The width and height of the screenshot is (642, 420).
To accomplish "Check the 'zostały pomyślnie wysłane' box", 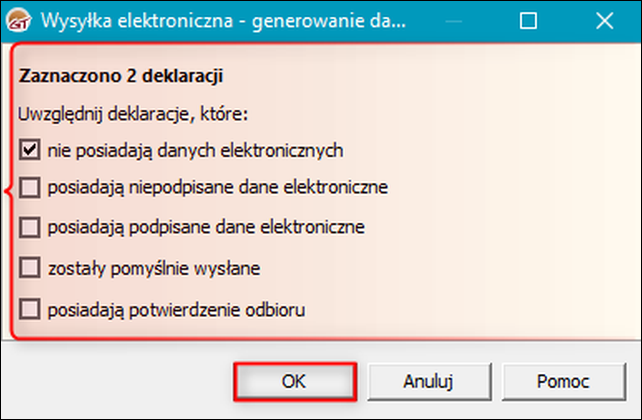I will click(x=29, y=268).
